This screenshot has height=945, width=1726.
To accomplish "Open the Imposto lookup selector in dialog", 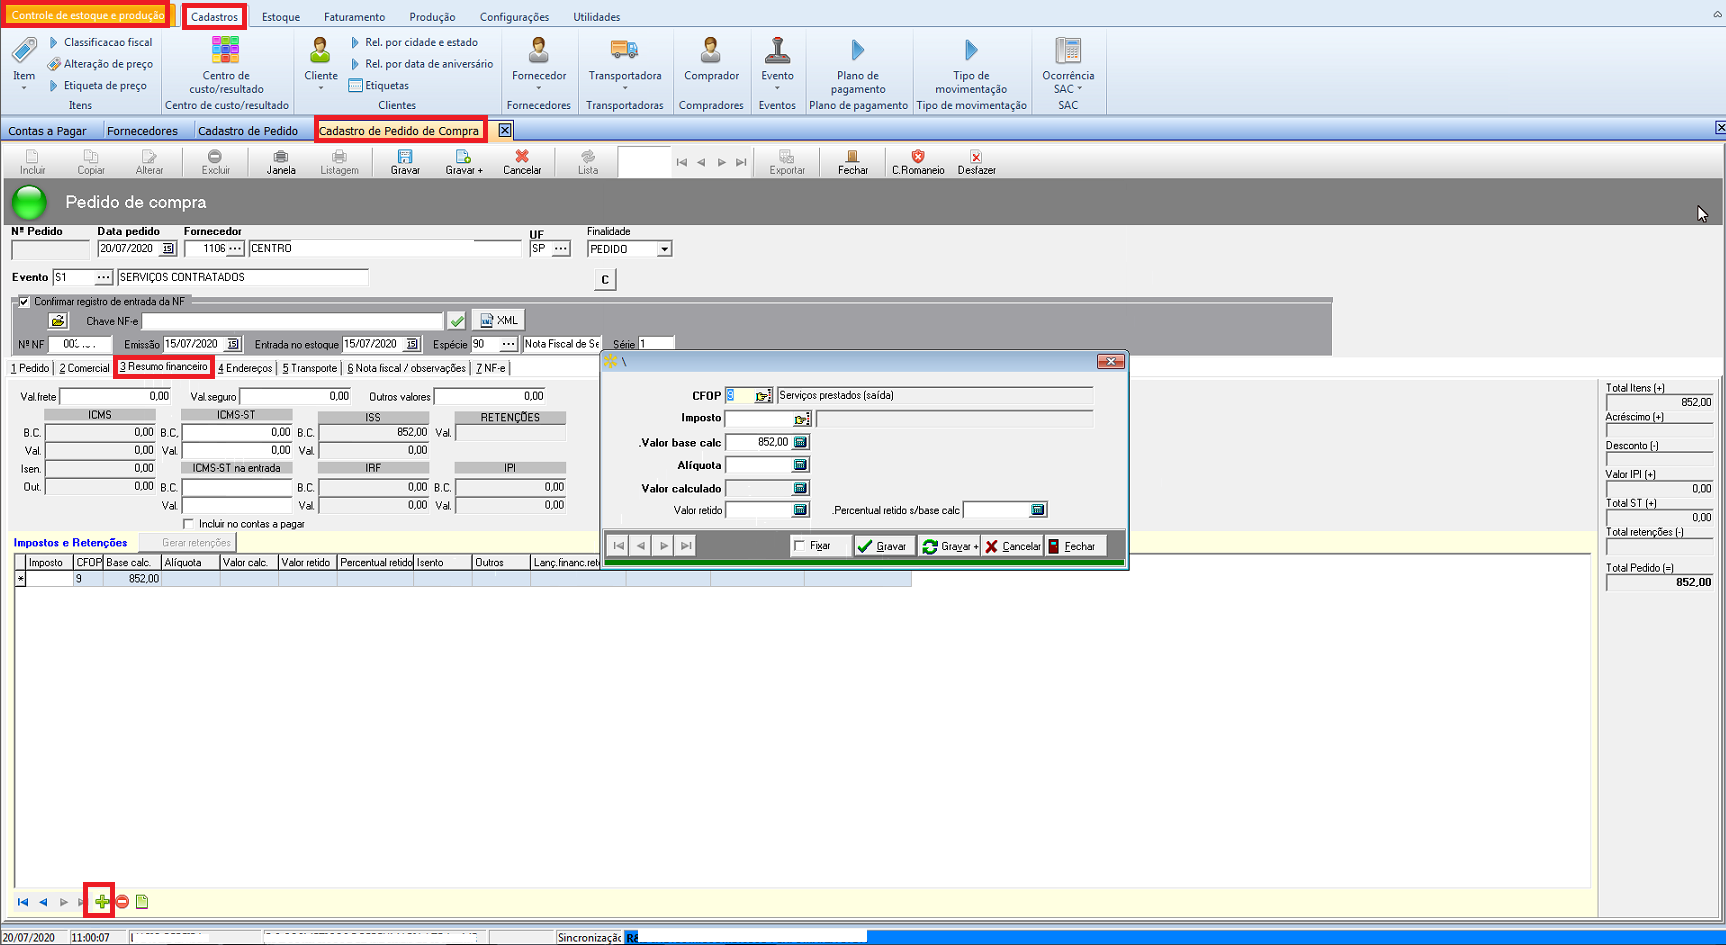I will pyautogui.click(x=801, y=419).
